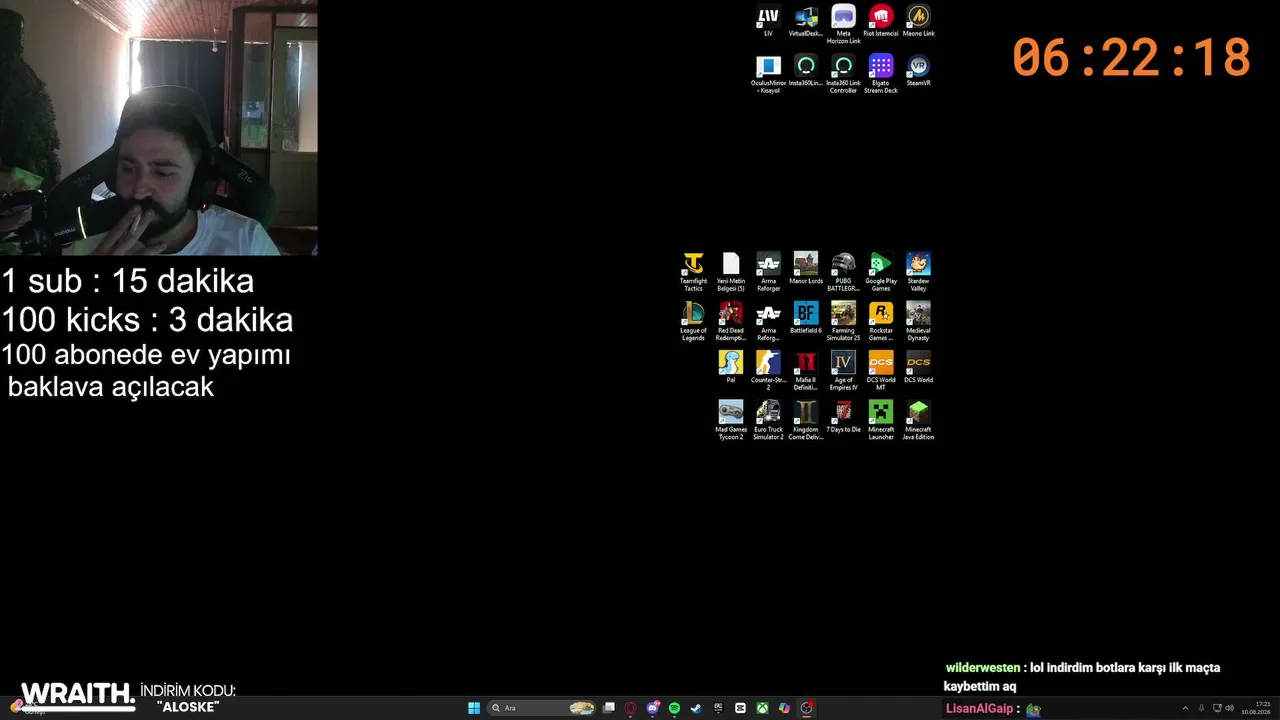The width and height of the screenshot is (1280, 720).
Task: Select the Google Play Games icon
Action: (881, 272)
